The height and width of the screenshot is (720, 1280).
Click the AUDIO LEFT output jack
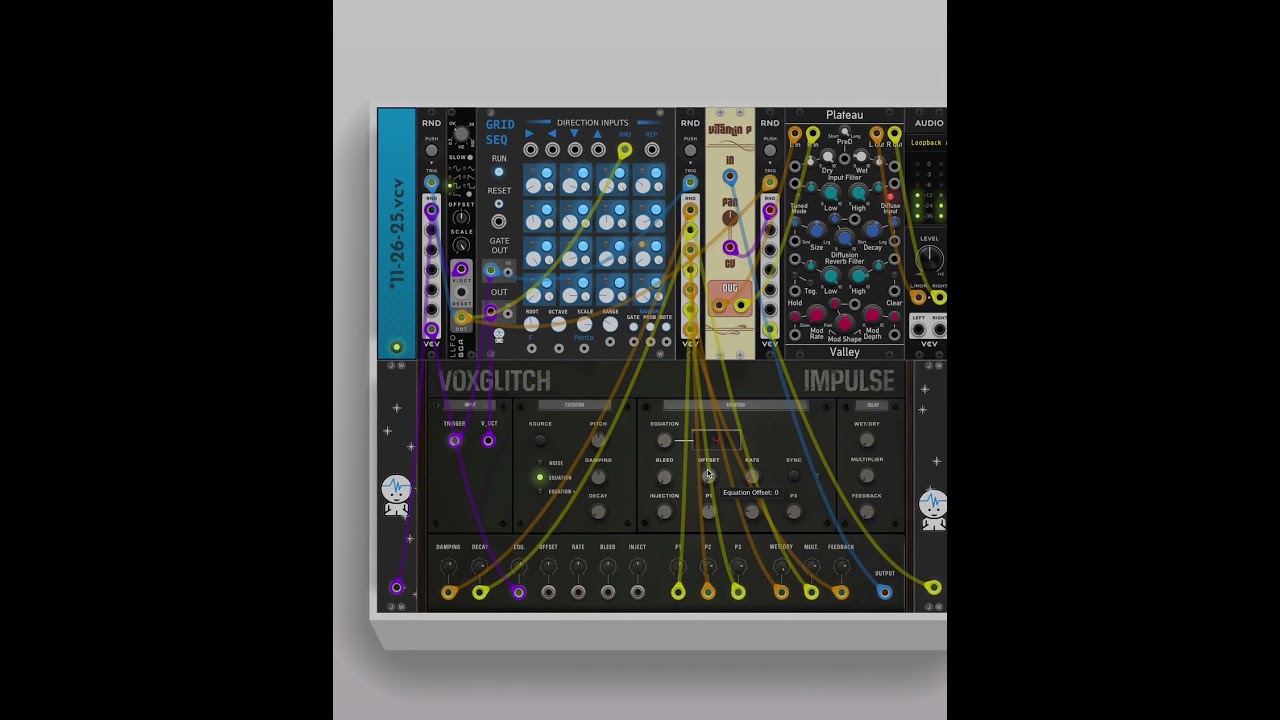pos(920,329)
